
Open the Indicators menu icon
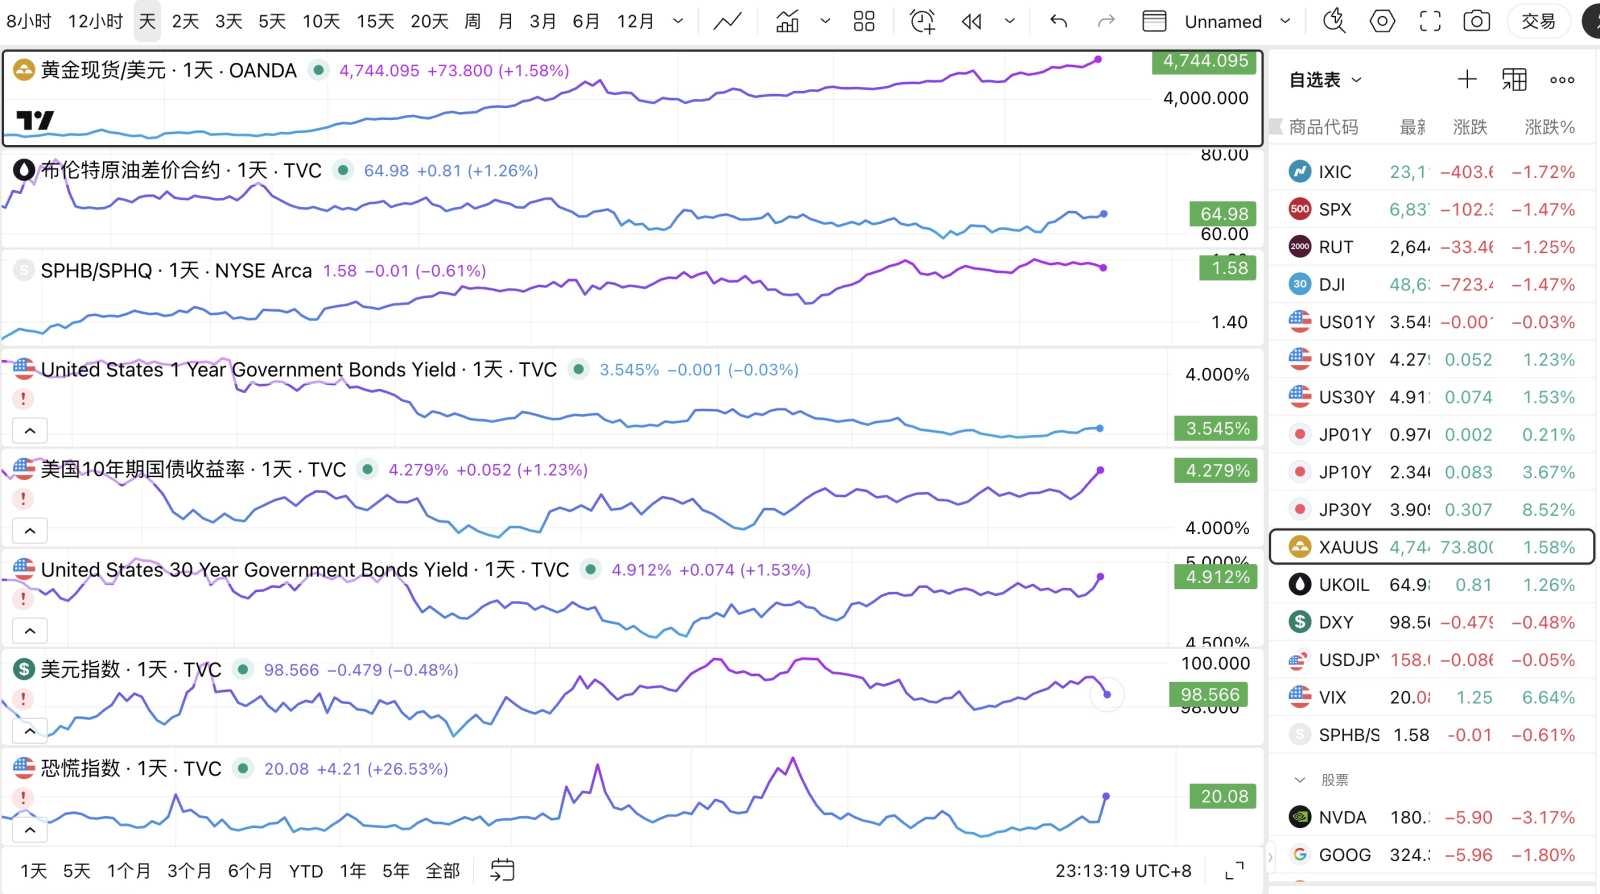pyautogui.click(x=788, y=21)
